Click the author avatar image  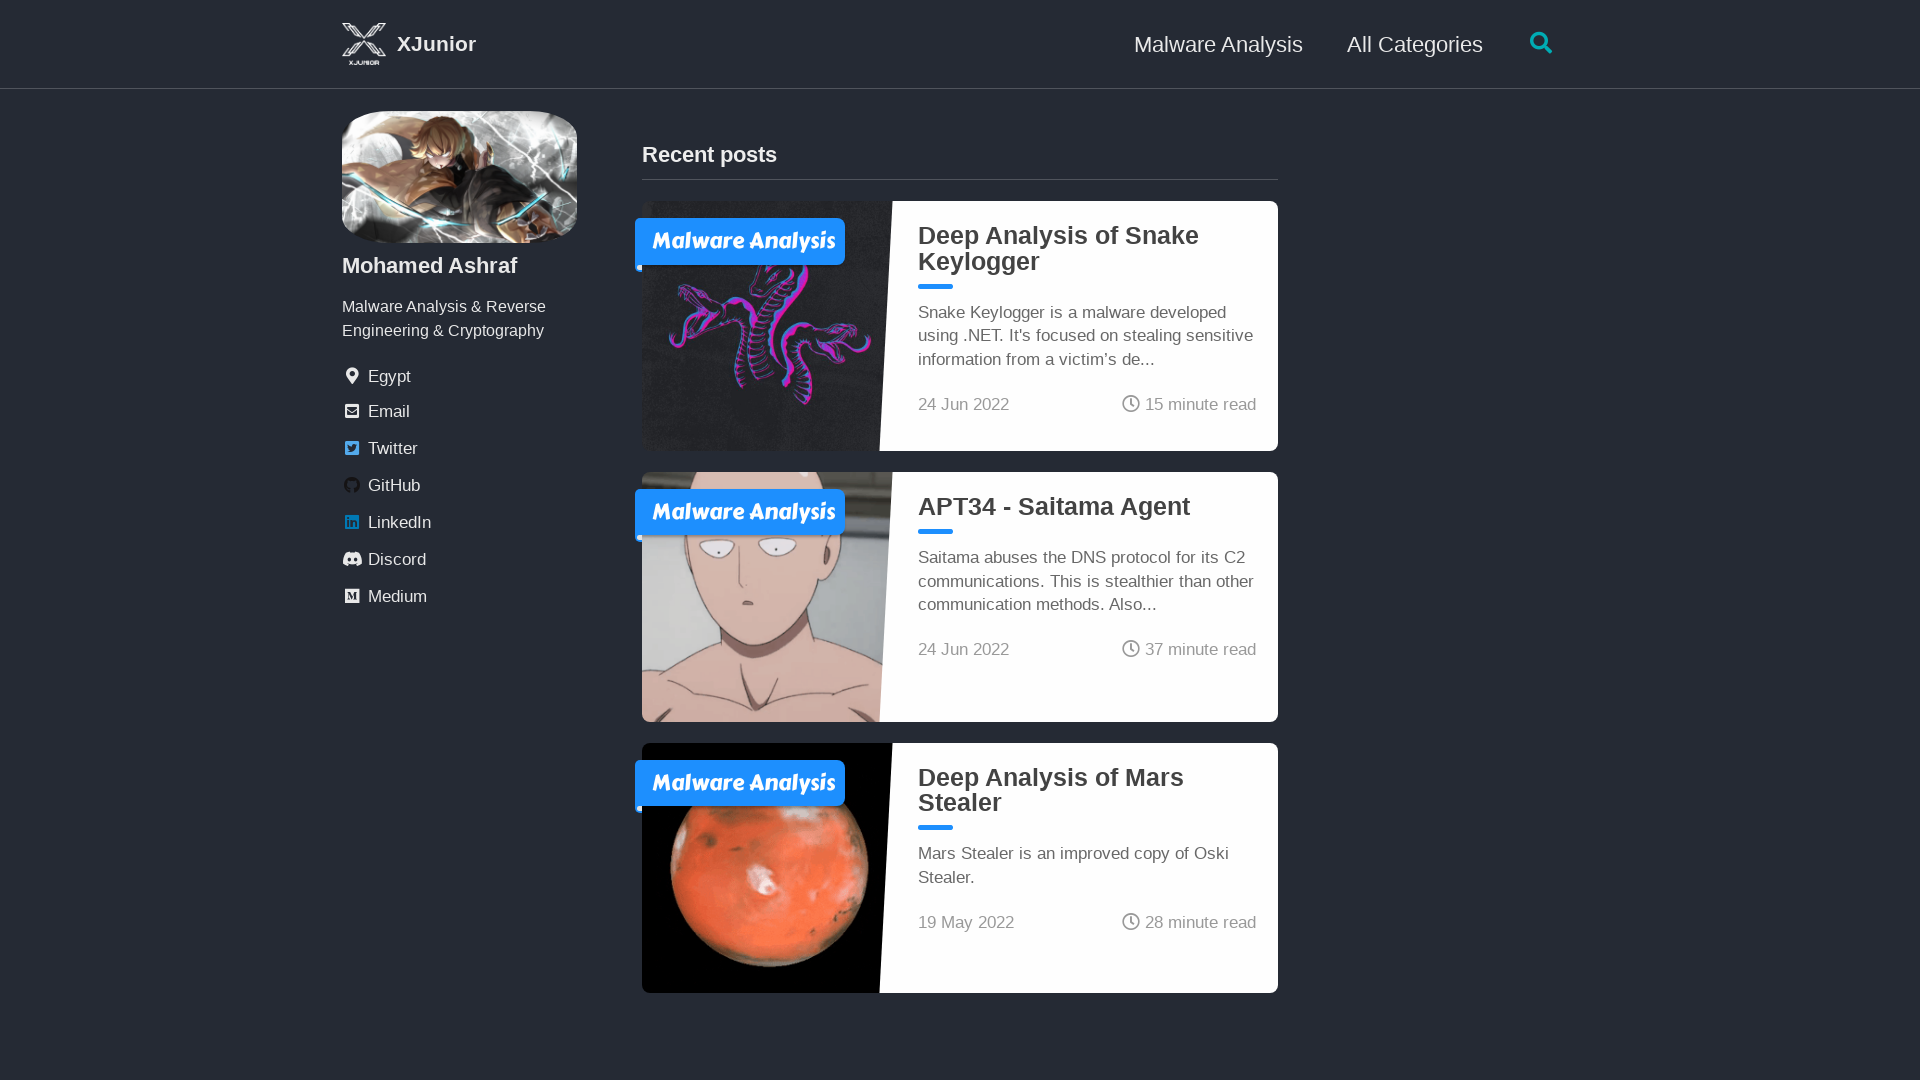459,177
